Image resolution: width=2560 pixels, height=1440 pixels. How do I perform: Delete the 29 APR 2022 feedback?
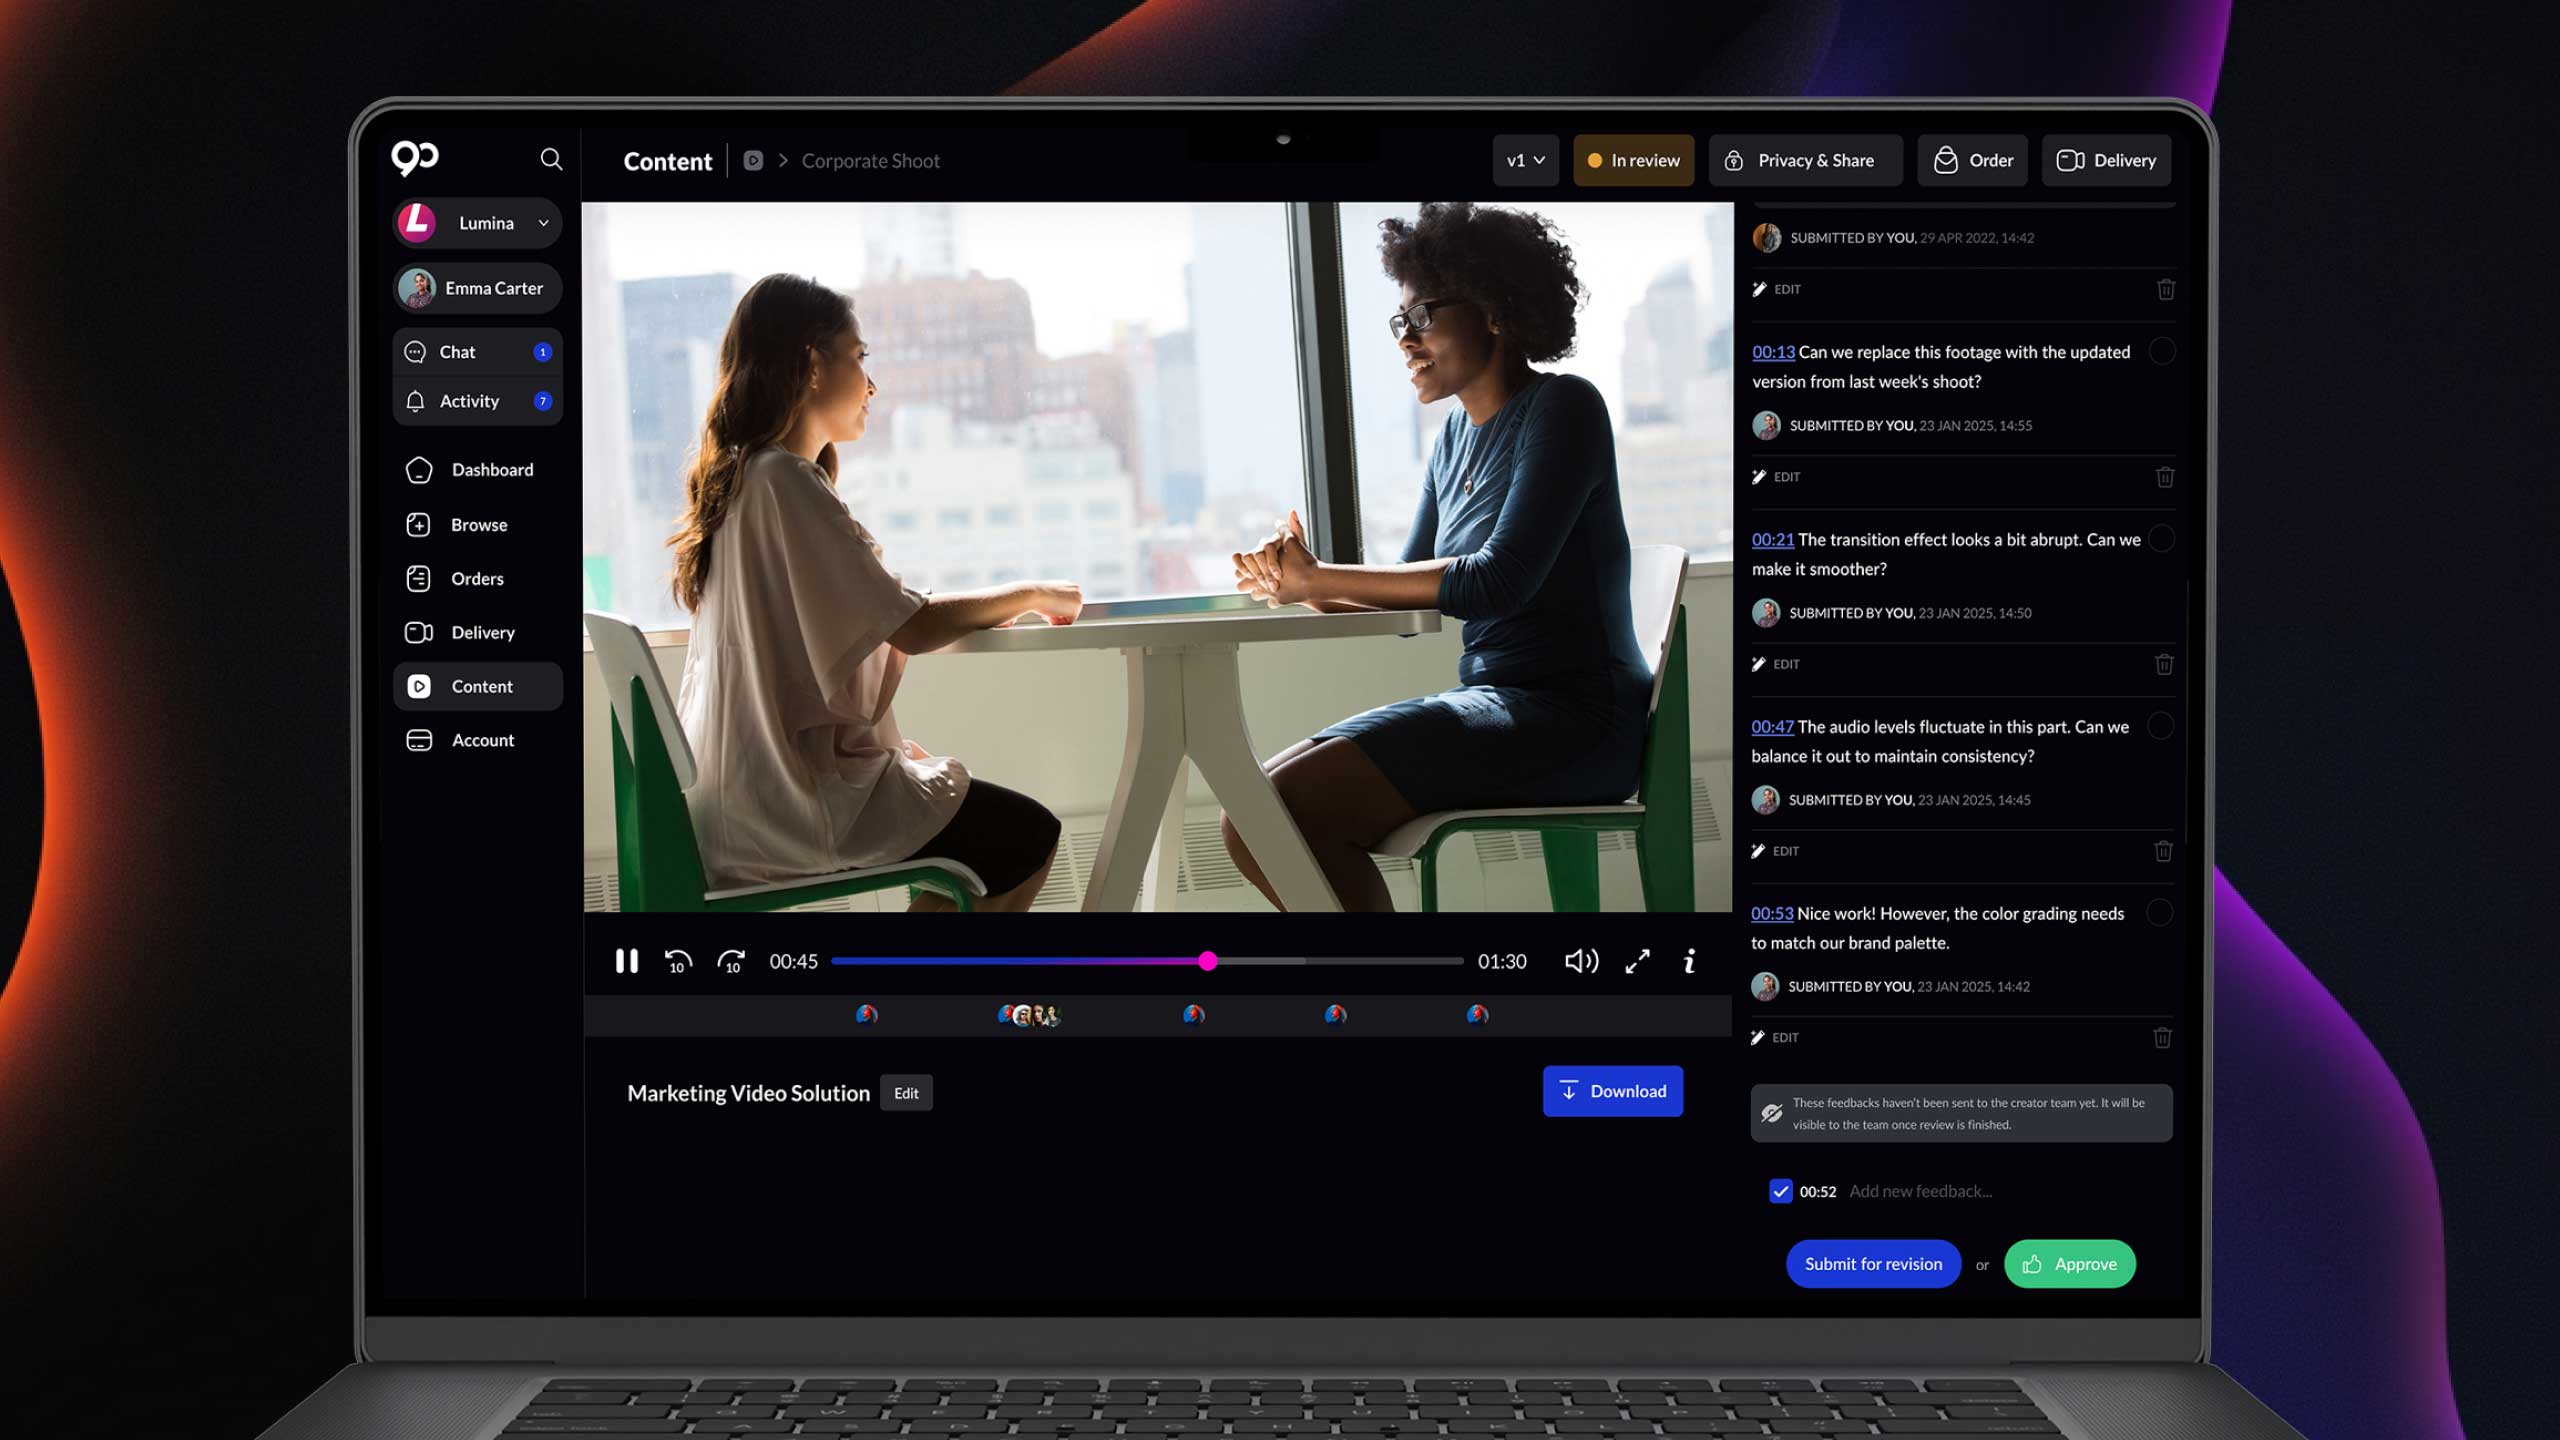coord(2166,289)
